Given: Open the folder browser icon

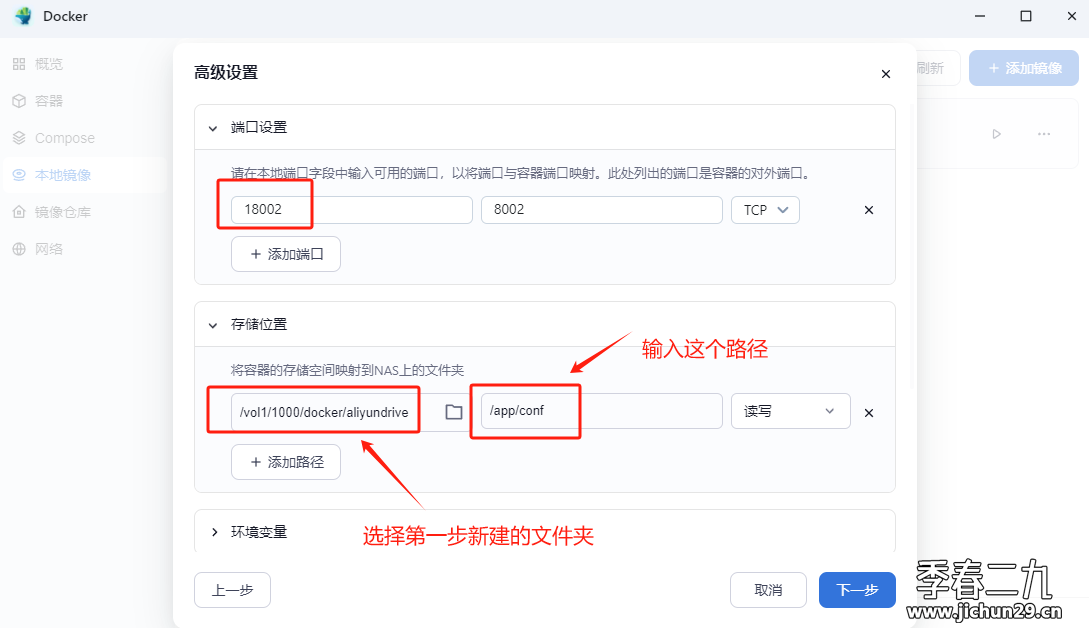Looking at the screenshot, I should tap(454, 412).
